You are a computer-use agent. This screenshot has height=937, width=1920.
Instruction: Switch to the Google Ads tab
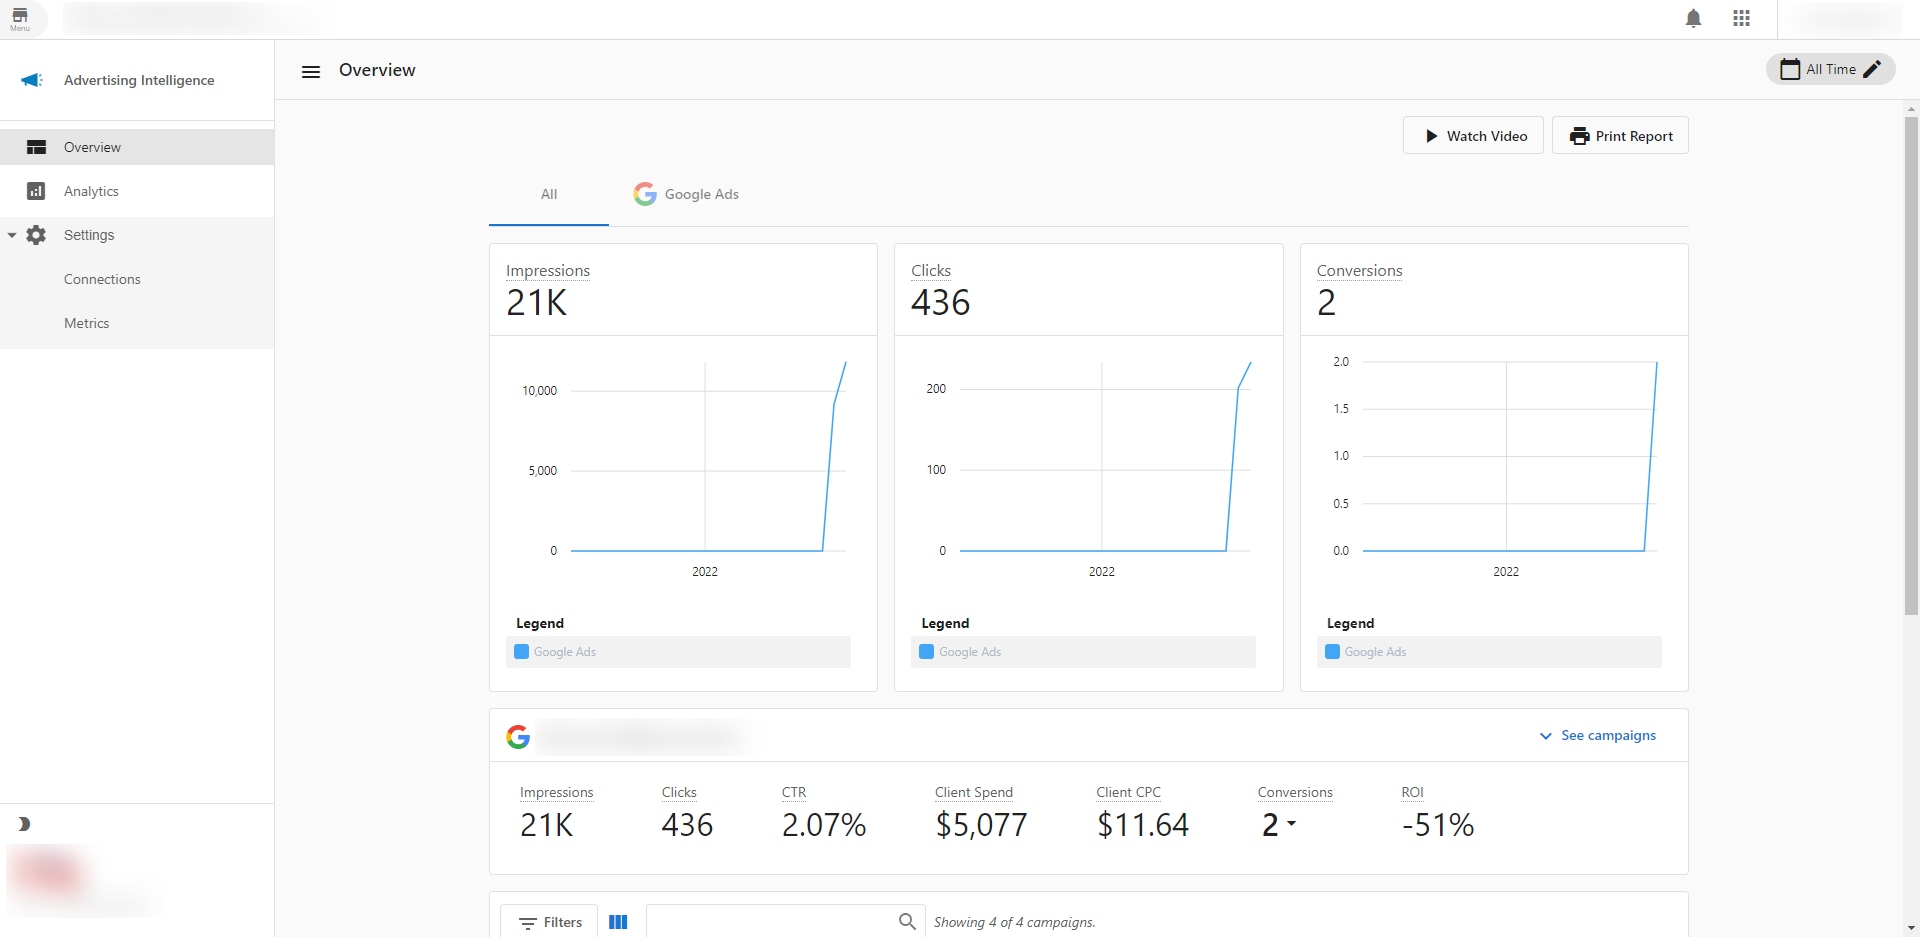[686, 194]
